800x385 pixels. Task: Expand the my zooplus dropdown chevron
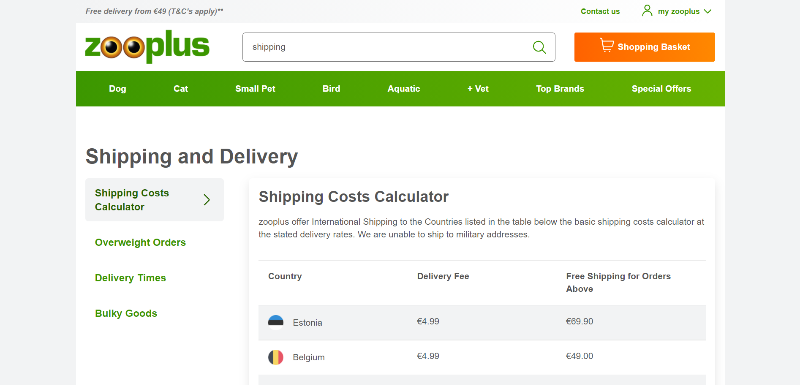click(x=707, y=11)
